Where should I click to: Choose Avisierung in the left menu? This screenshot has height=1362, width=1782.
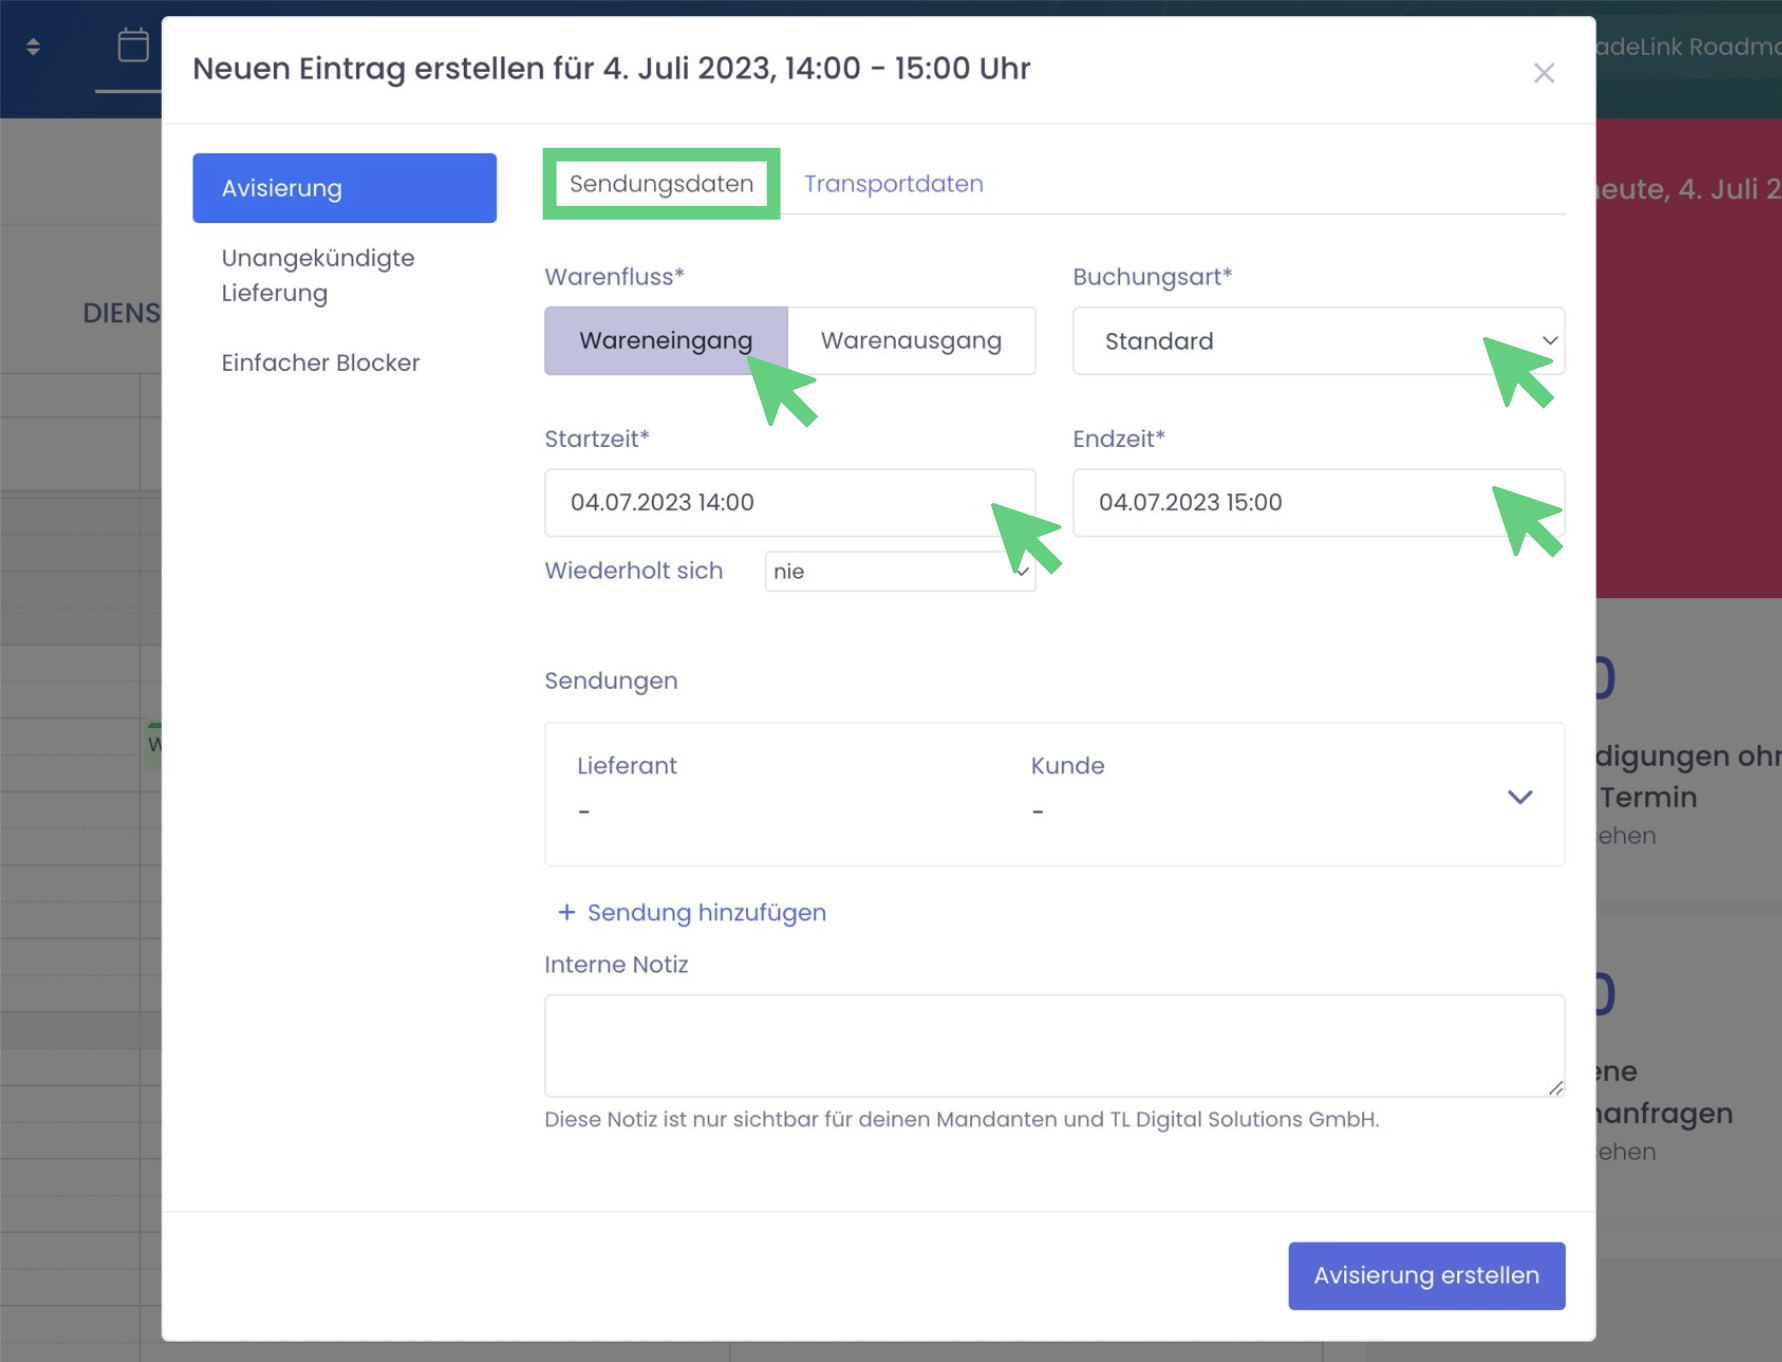coord(344,188)
